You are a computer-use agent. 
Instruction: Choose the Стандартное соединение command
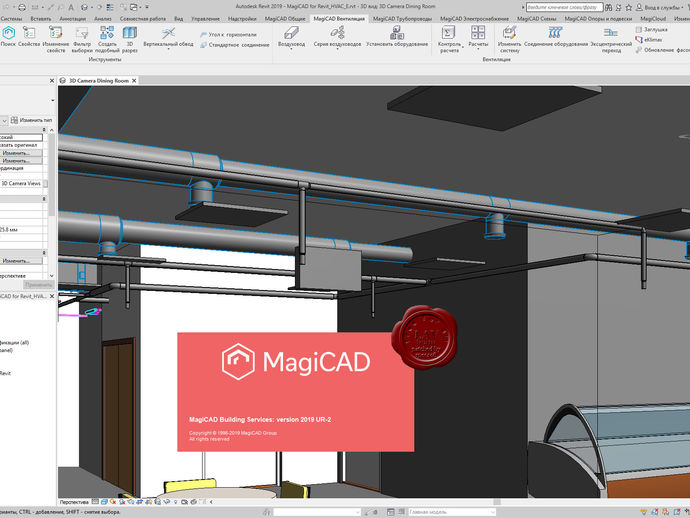click(x=235, y=45)
